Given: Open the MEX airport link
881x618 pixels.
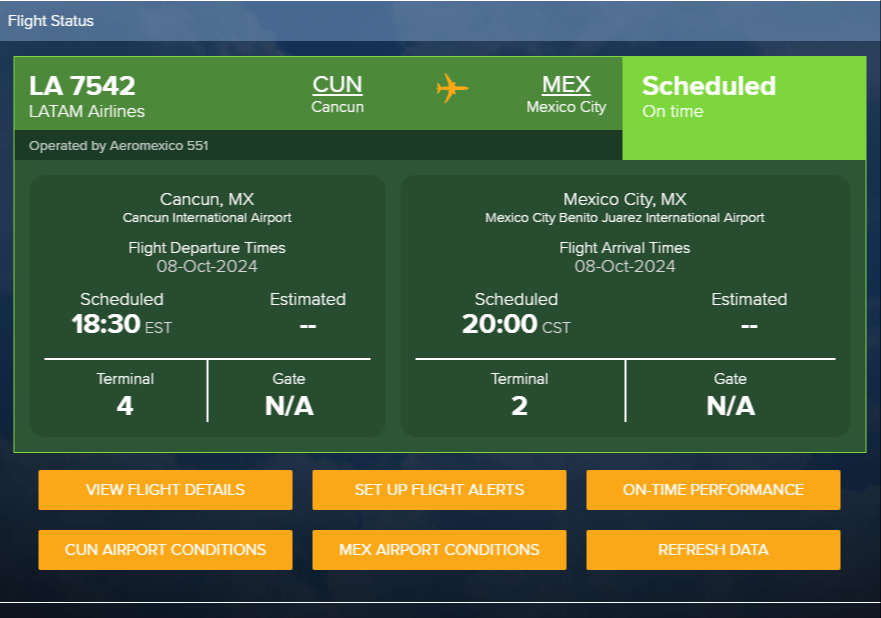Looking at the screenshot, I should pyautogui.click(x=566, y=85).
